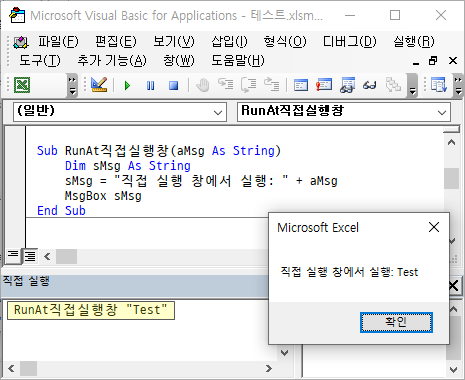Viewport: 465px width, 380px height.
Task: Click the Call Stack icon
Action: 393,85
